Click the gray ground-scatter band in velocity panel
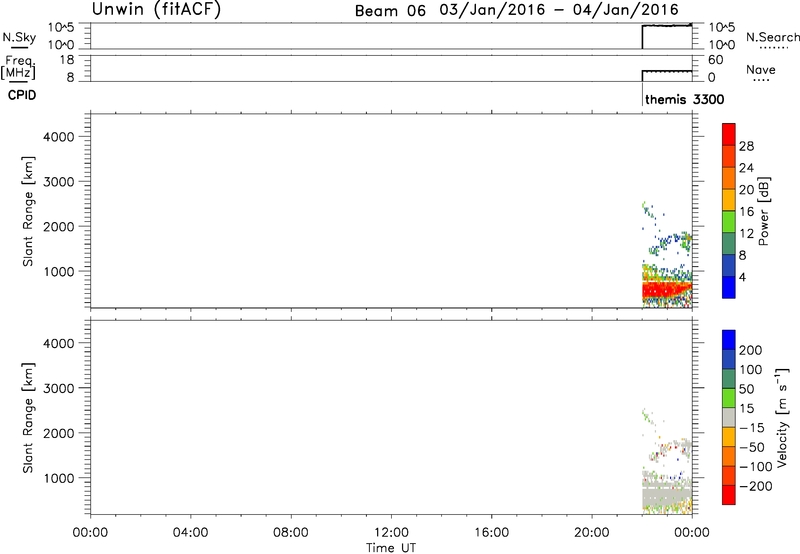 coord(667,495)
